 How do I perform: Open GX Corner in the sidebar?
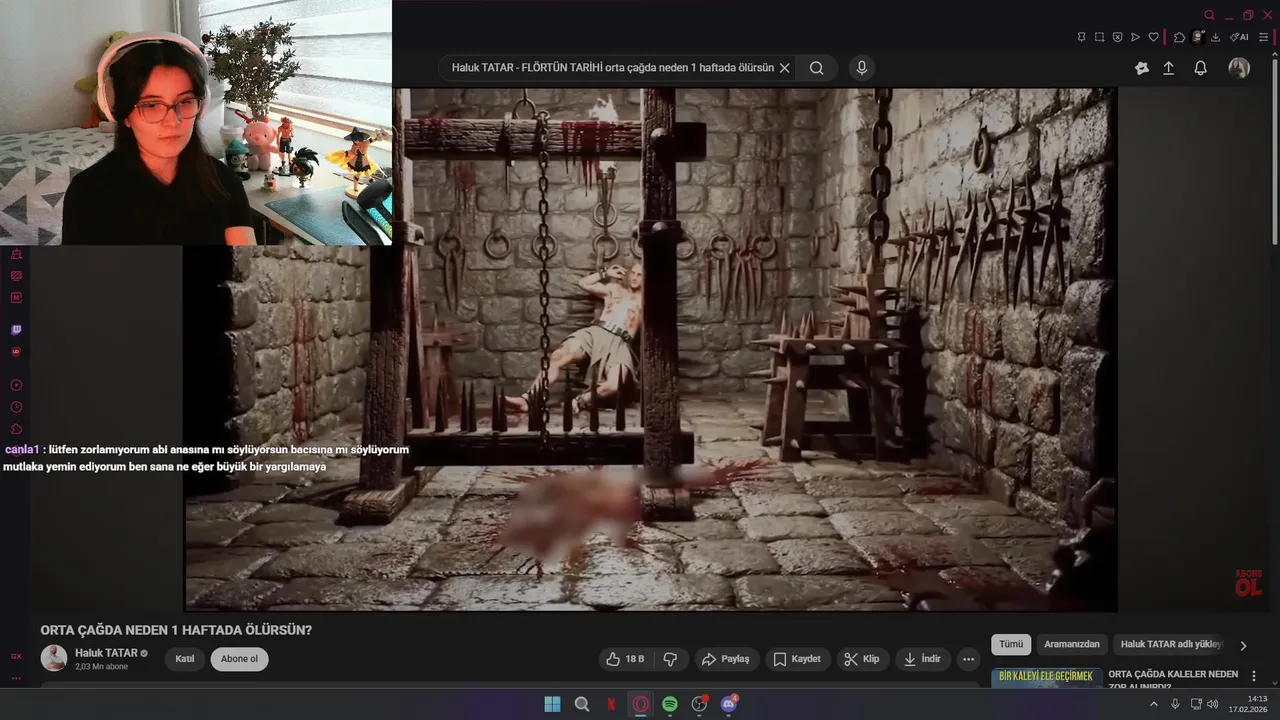pyautogui.click(x=16, y=656)
